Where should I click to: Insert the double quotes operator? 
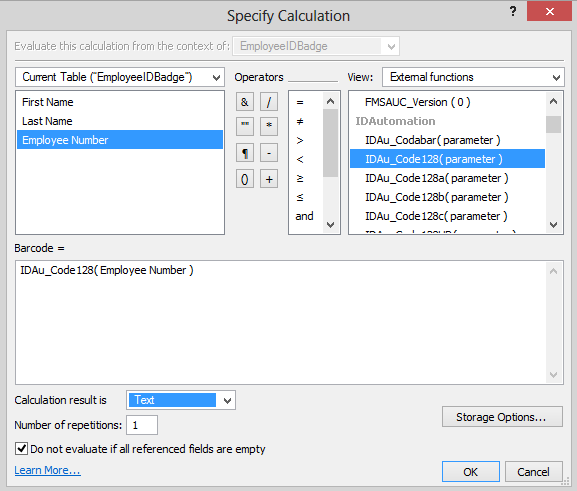tap(245, 126)
